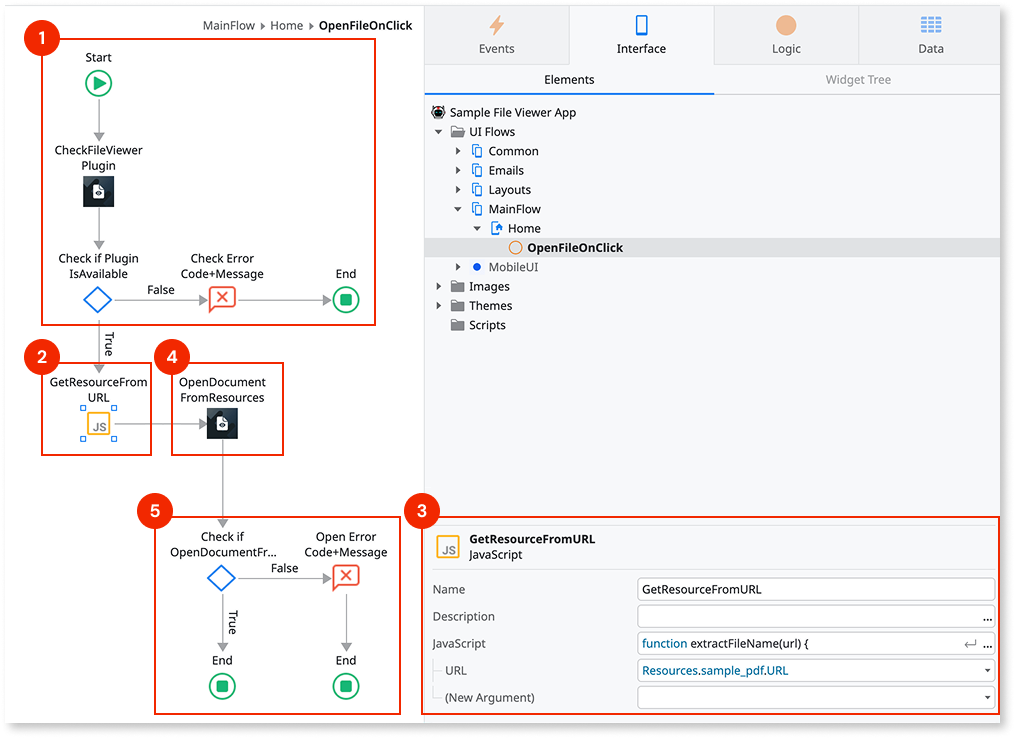Open the JavaScript code editor ellipsis button
The width and height of the screenshot is (1015, 738).
[986, 643]
